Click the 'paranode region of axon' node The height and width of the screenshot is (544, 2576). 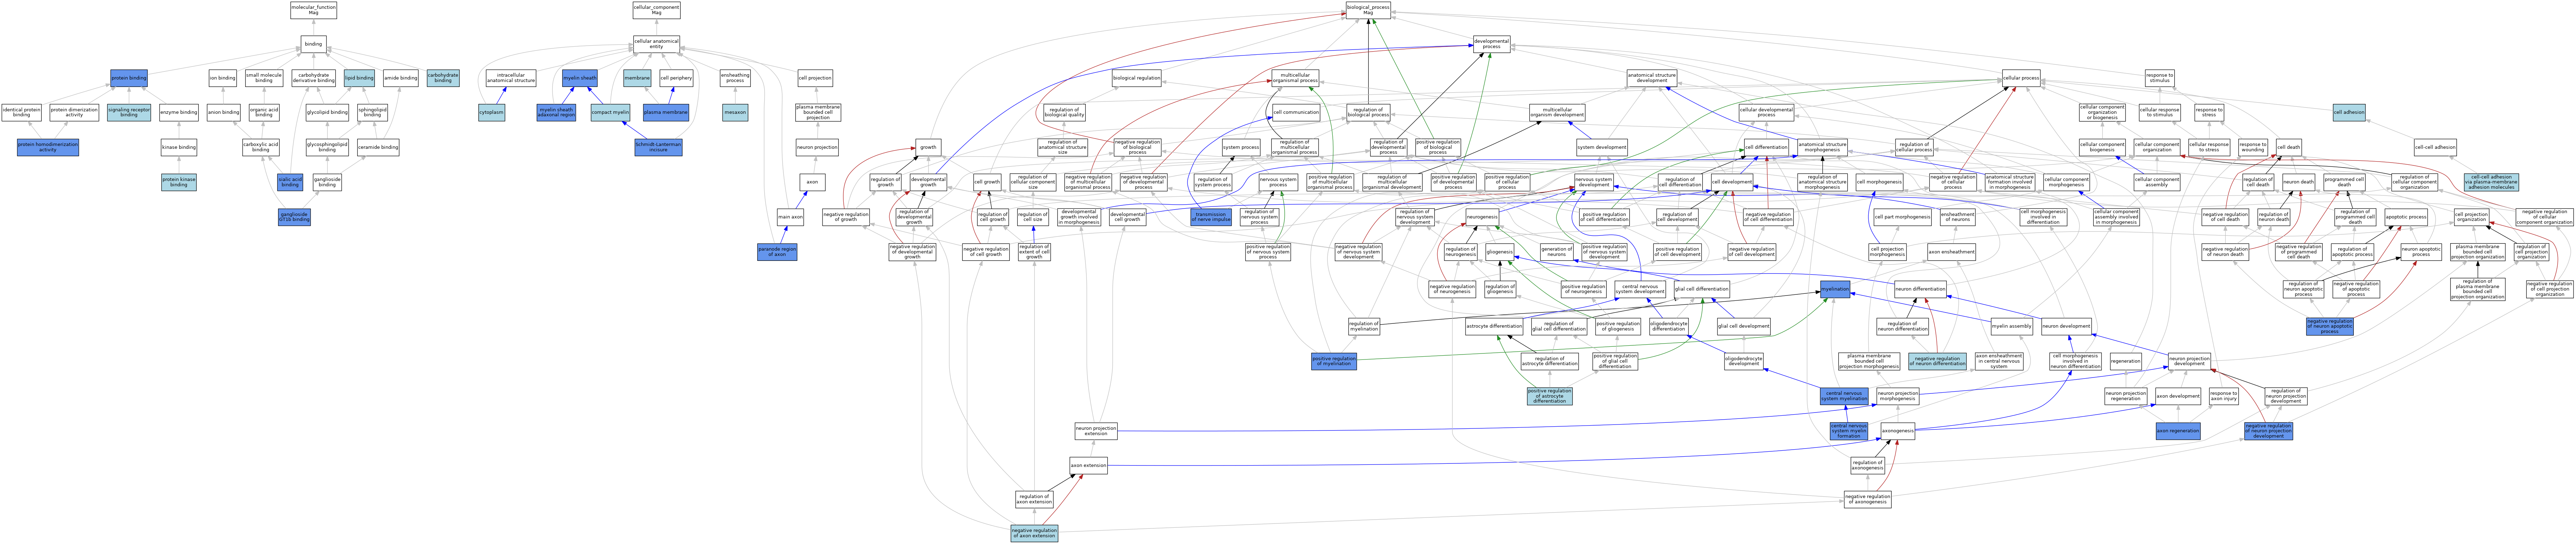click(777, 252)
